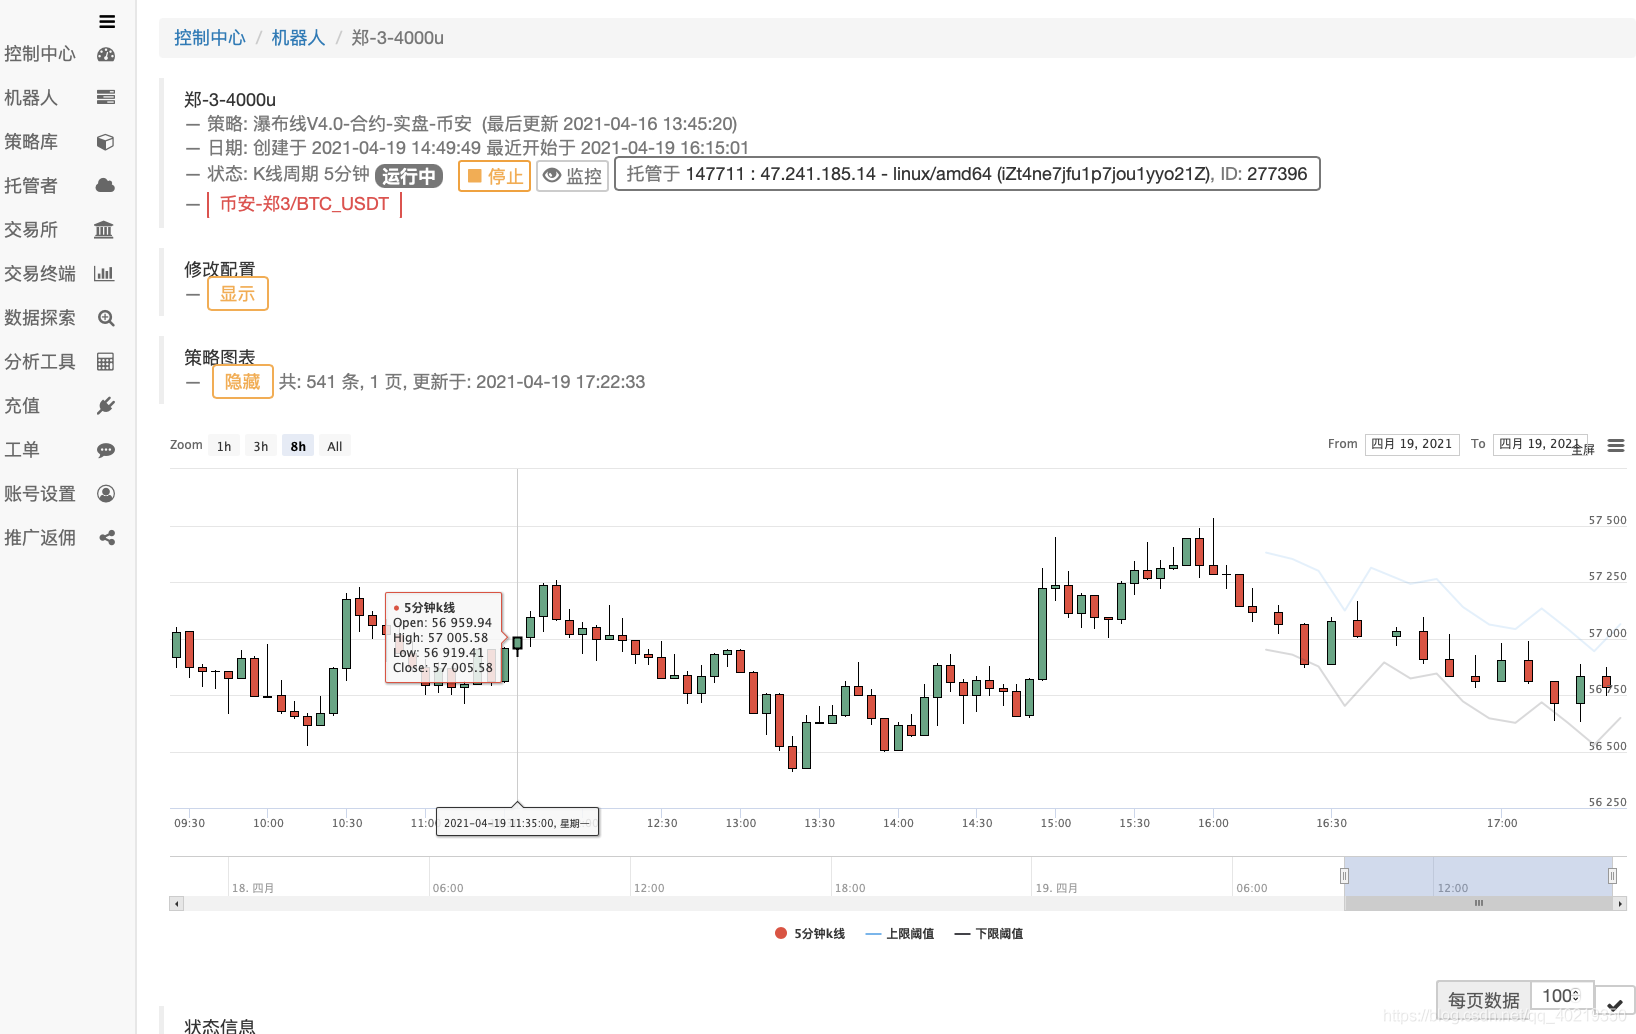The image size is (1636, 1034).
Task: Select 策略库 sidebar menu label
Action: (31, 142)
